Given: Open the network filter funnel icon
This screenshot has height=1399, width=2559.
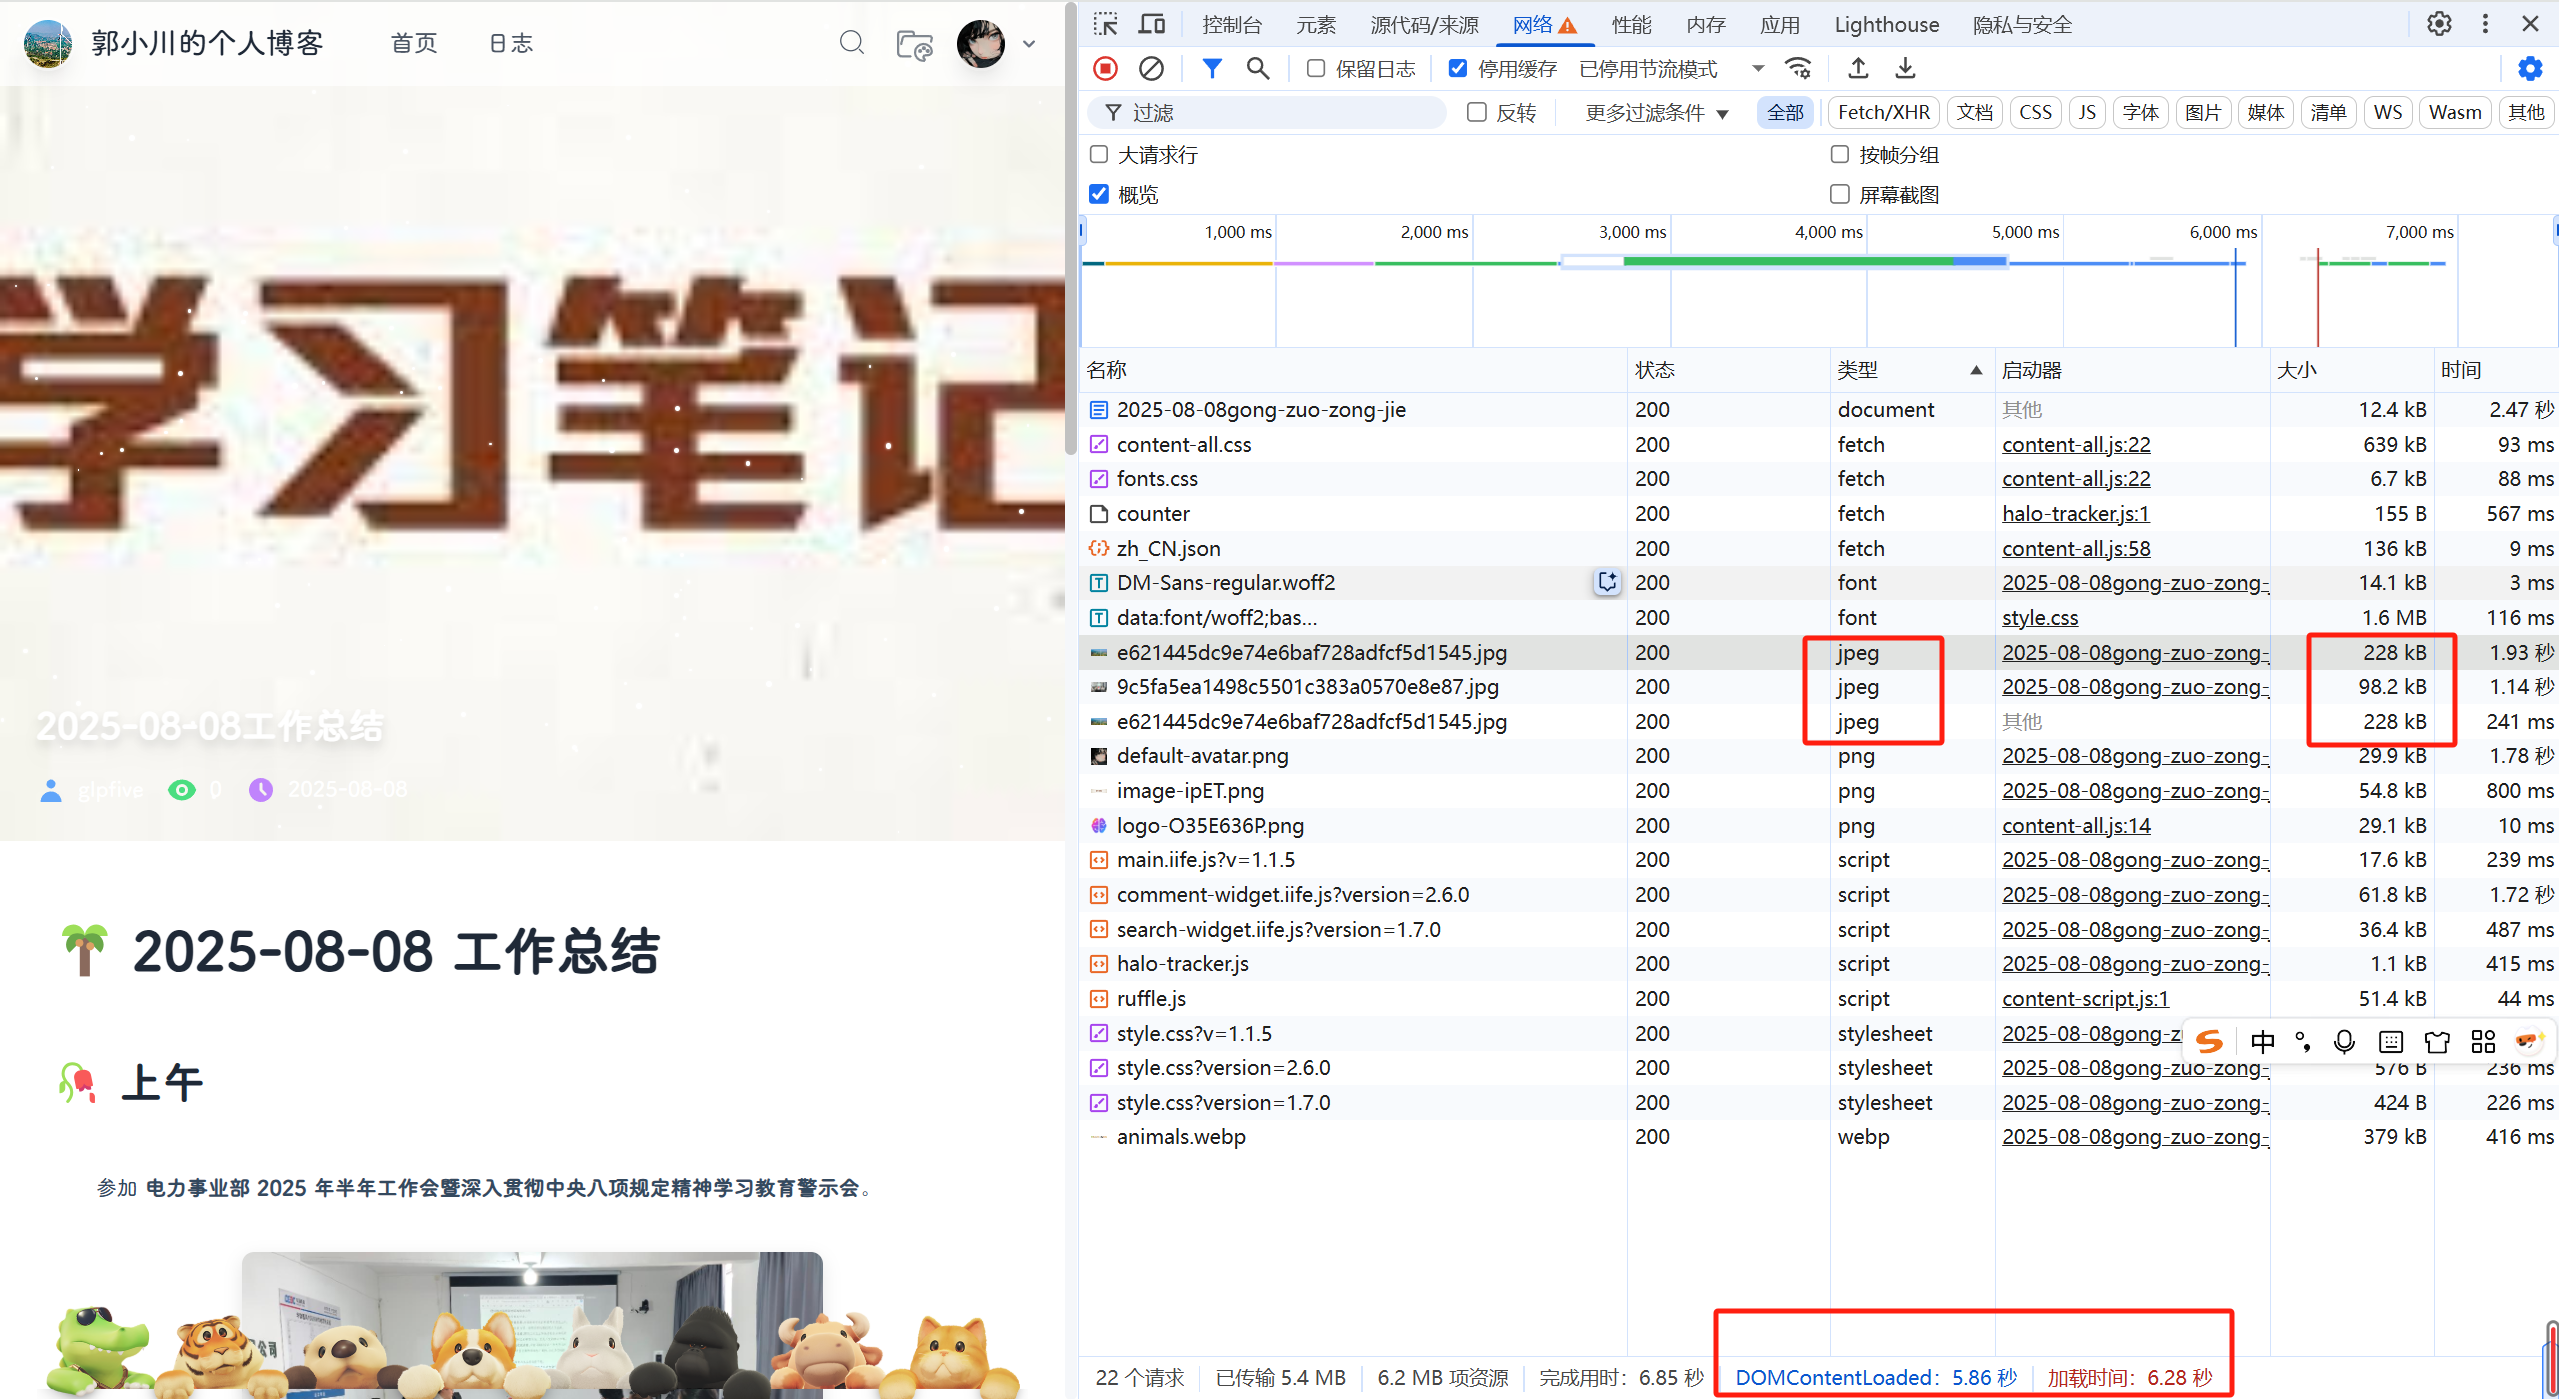Looking at the screenshot, I should [x=1211, y=68].
